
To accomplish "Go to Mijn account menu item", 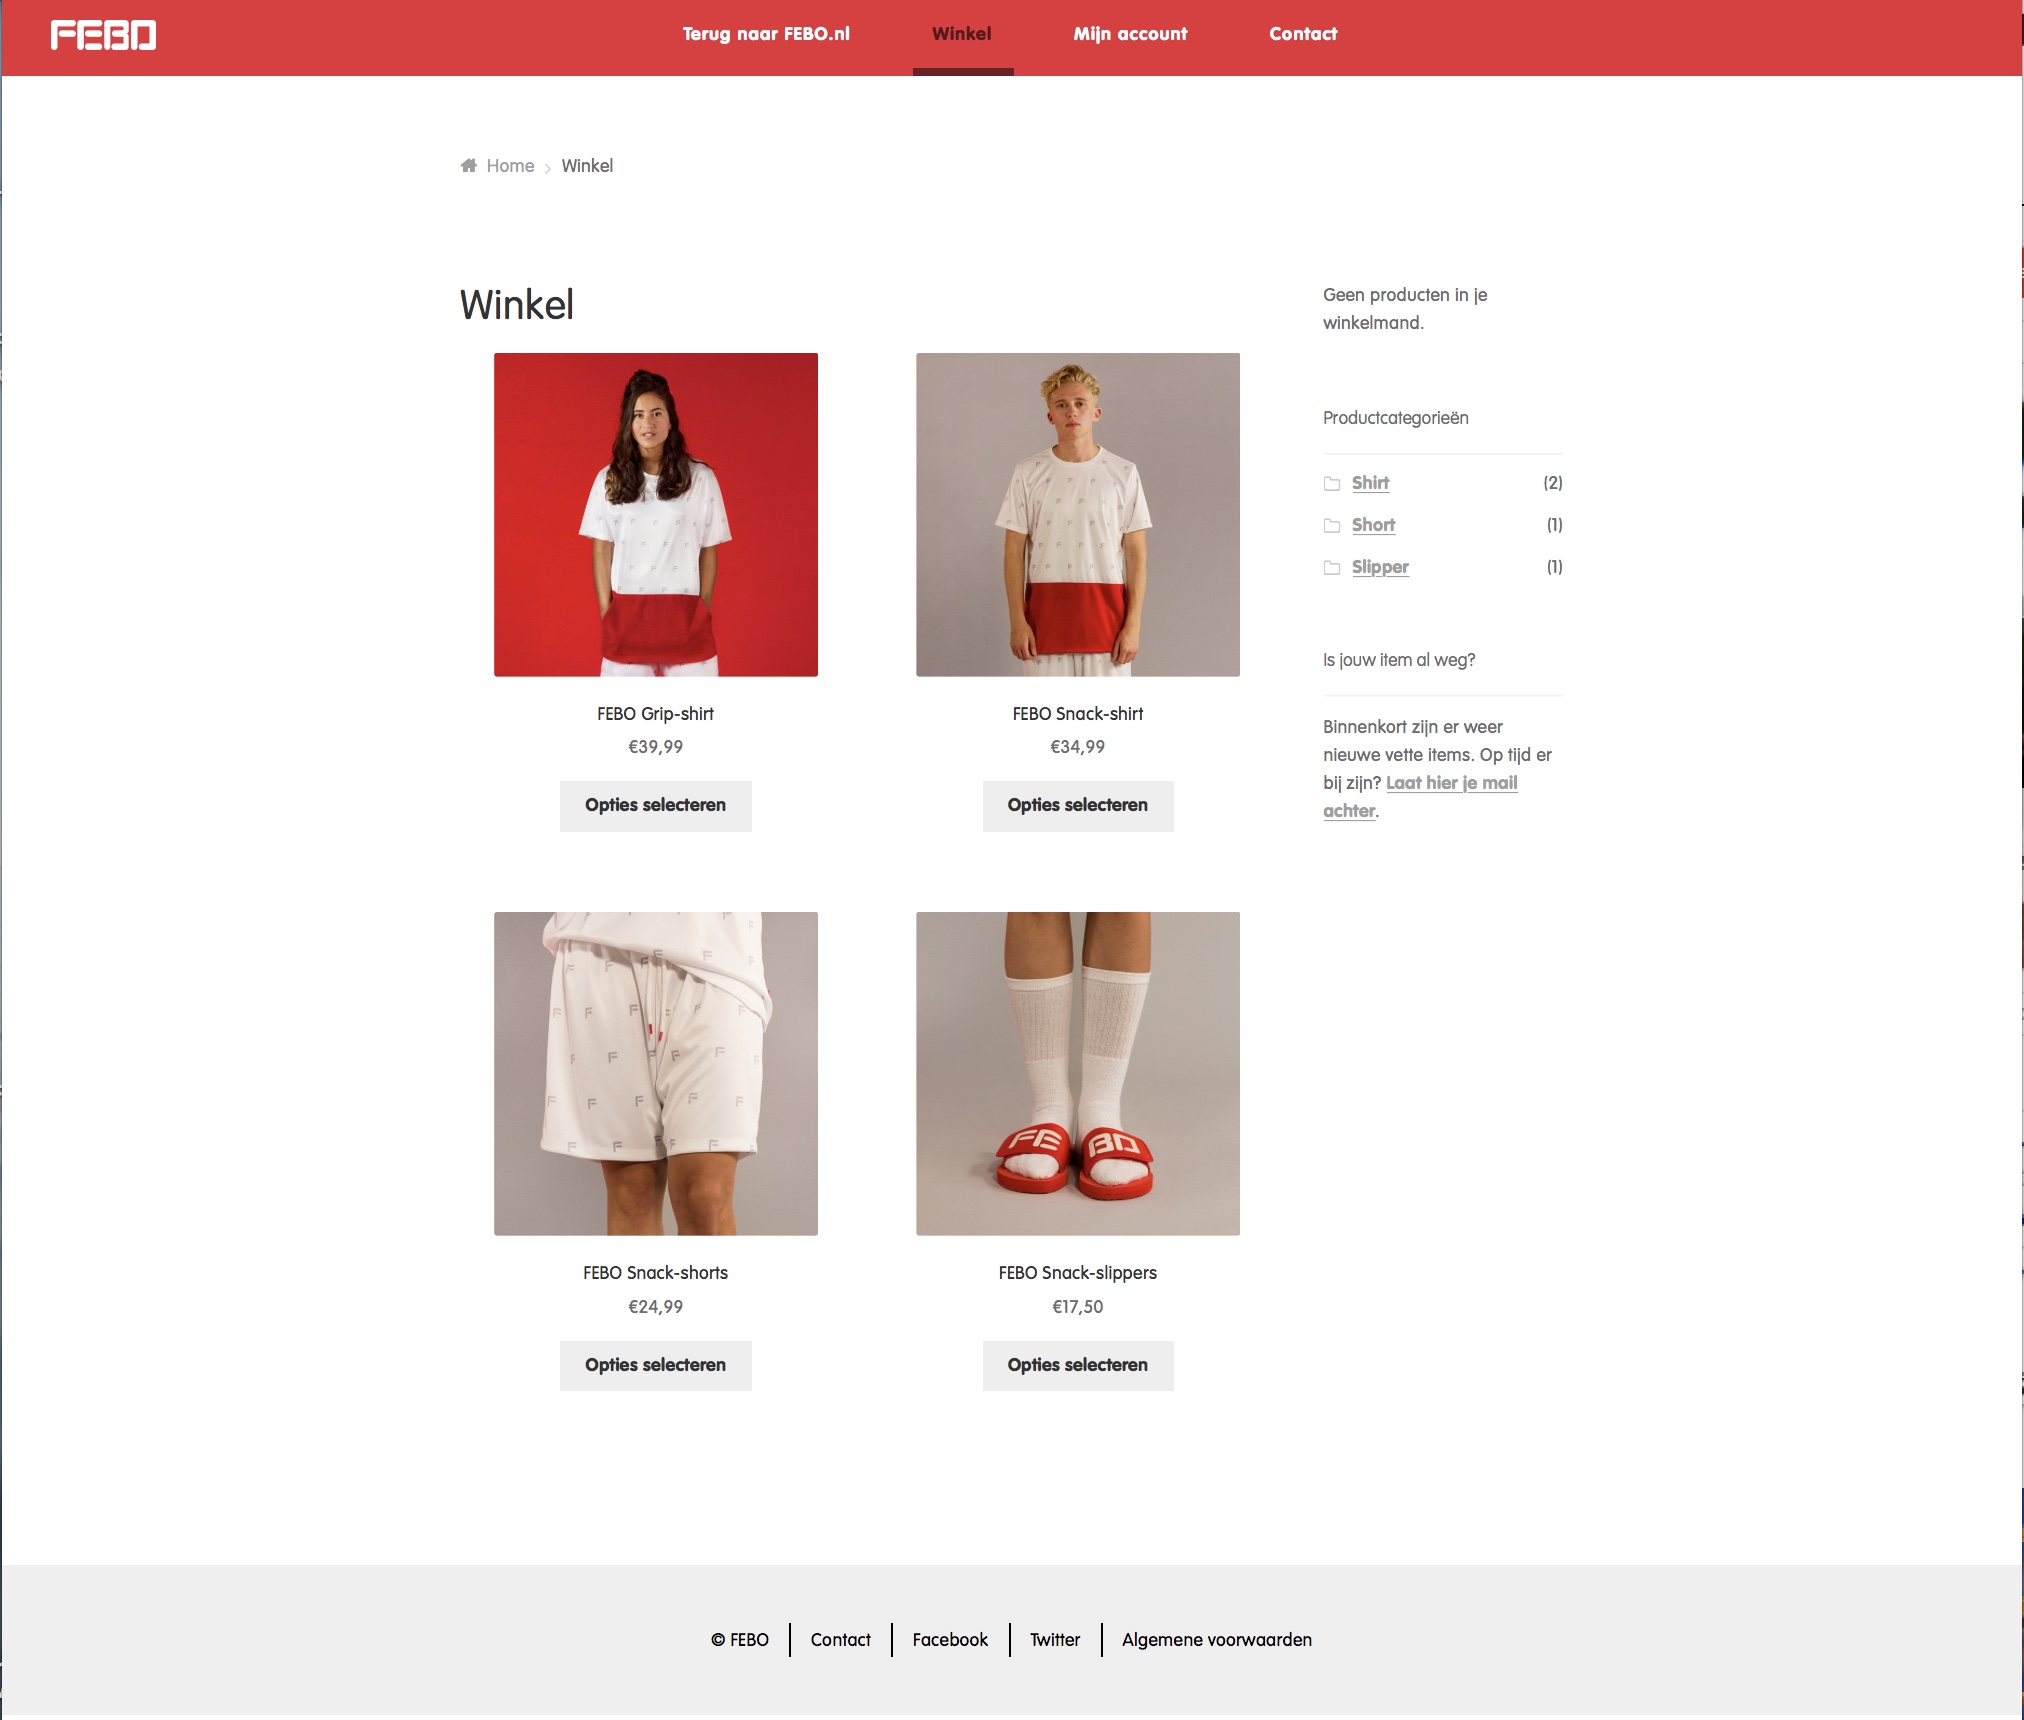I will pyautogui.click(x=1130, y=34).
